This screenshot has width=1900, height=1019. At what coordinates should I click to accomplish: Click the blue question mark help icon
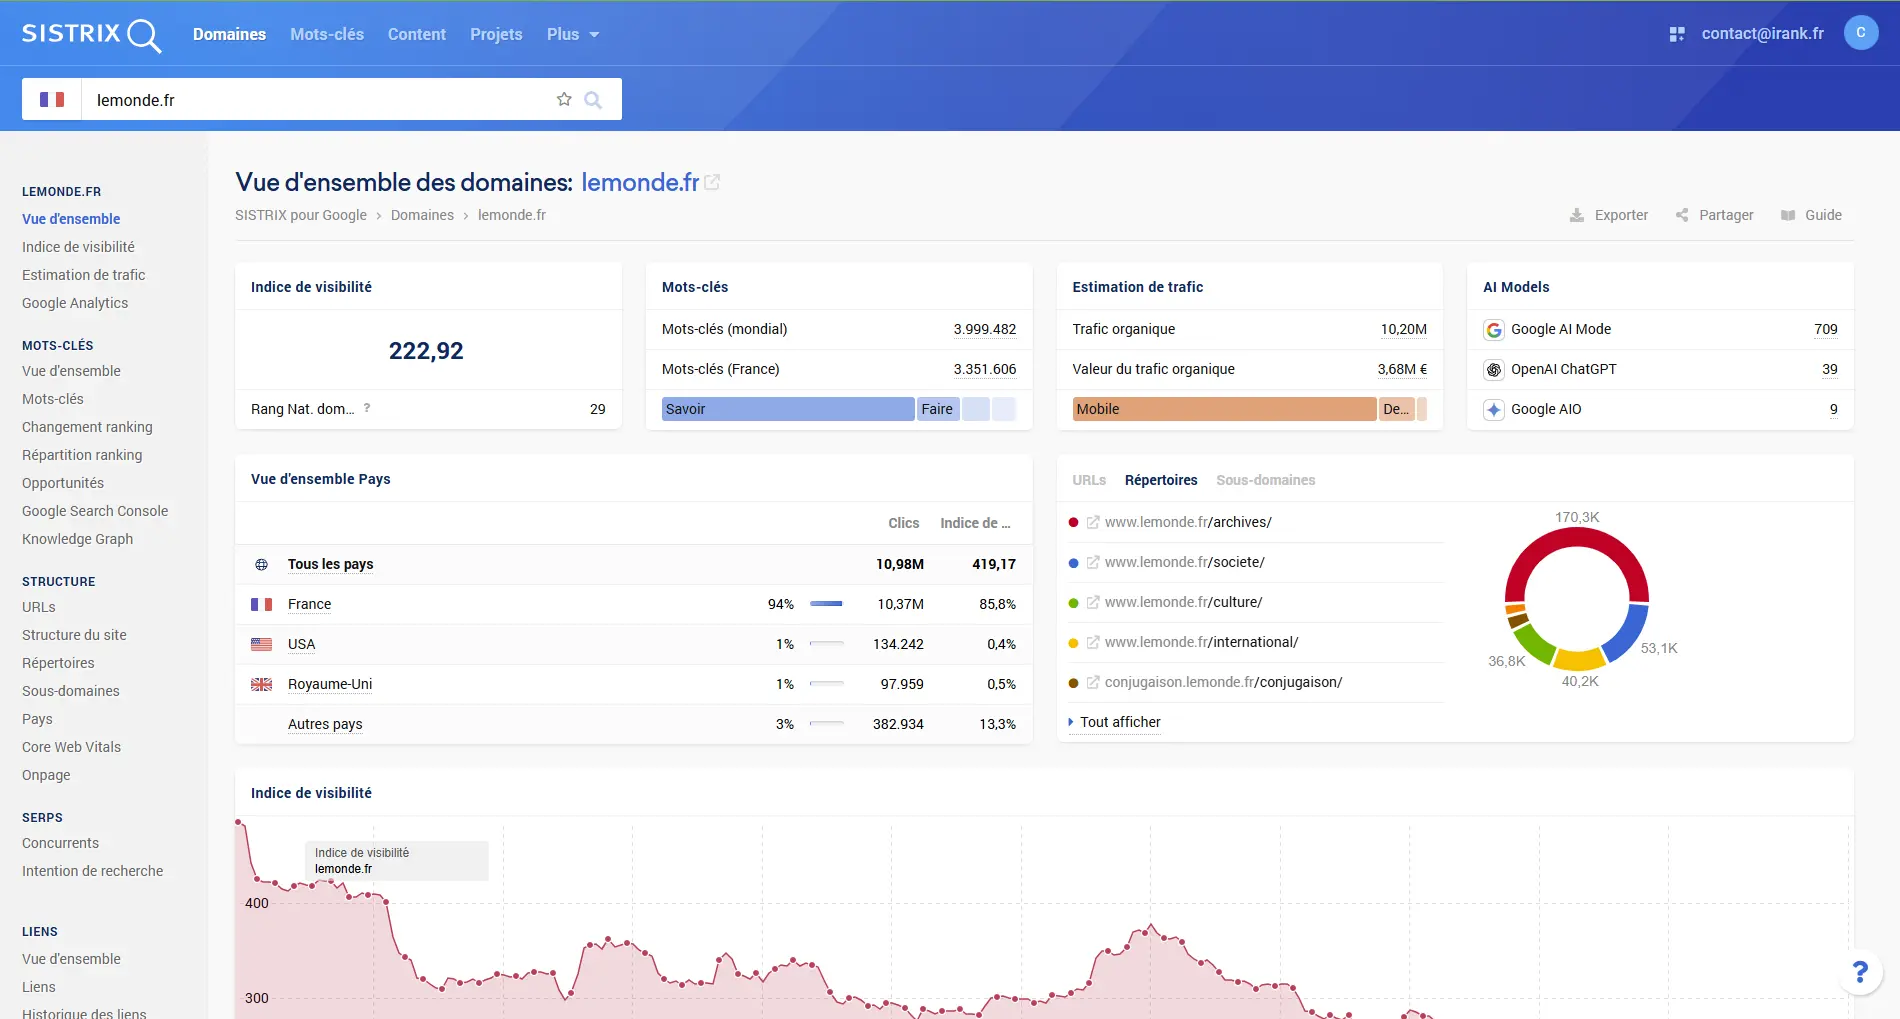pos(1860,971)
